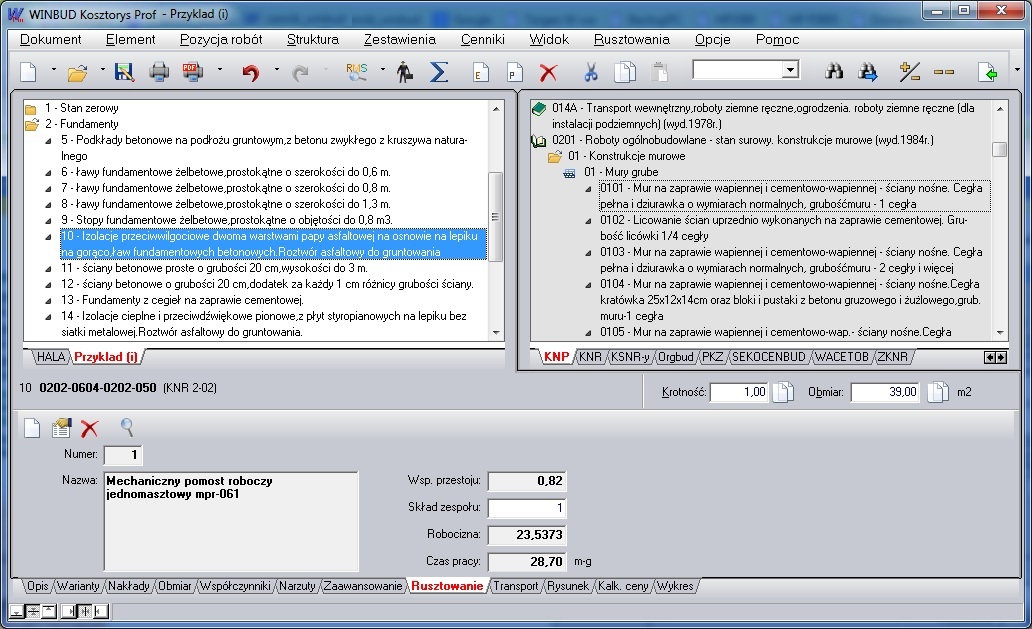
Task: Collapse the '01 - Konstrukcje murowe' folder
Action: (555, 157)
